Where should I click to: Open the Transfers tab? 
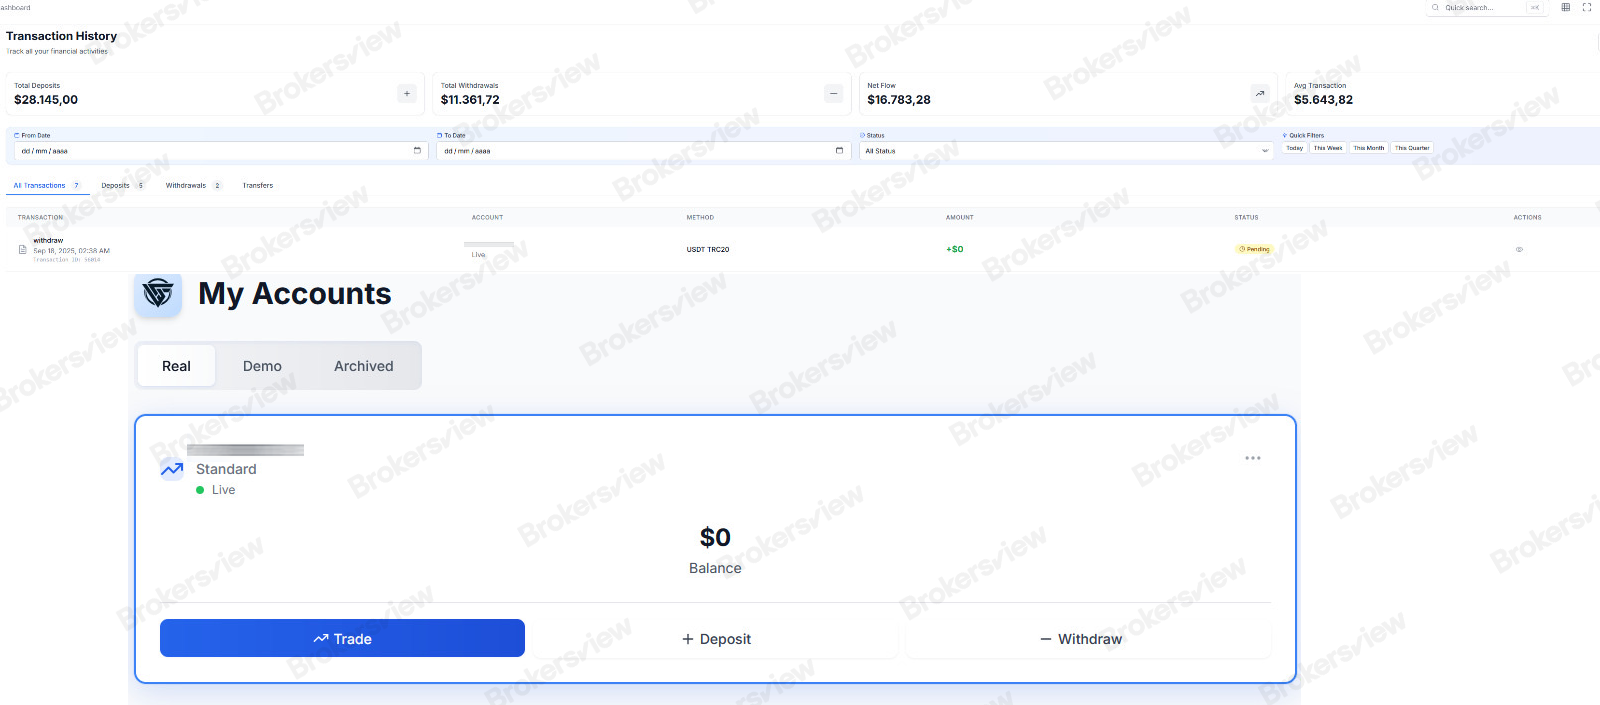tap(257, 185)
